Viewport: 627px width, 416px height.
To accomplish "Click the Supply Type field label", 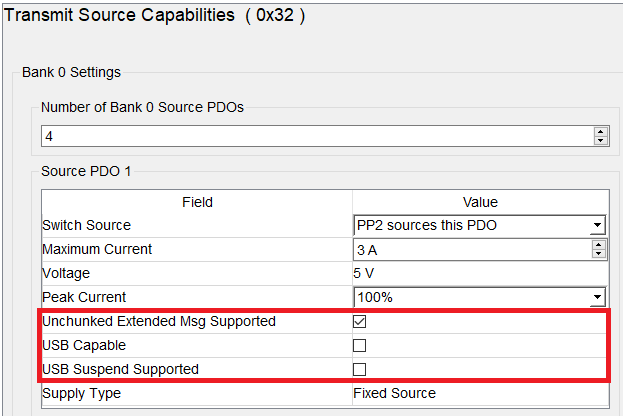I will tap(81, 393).
